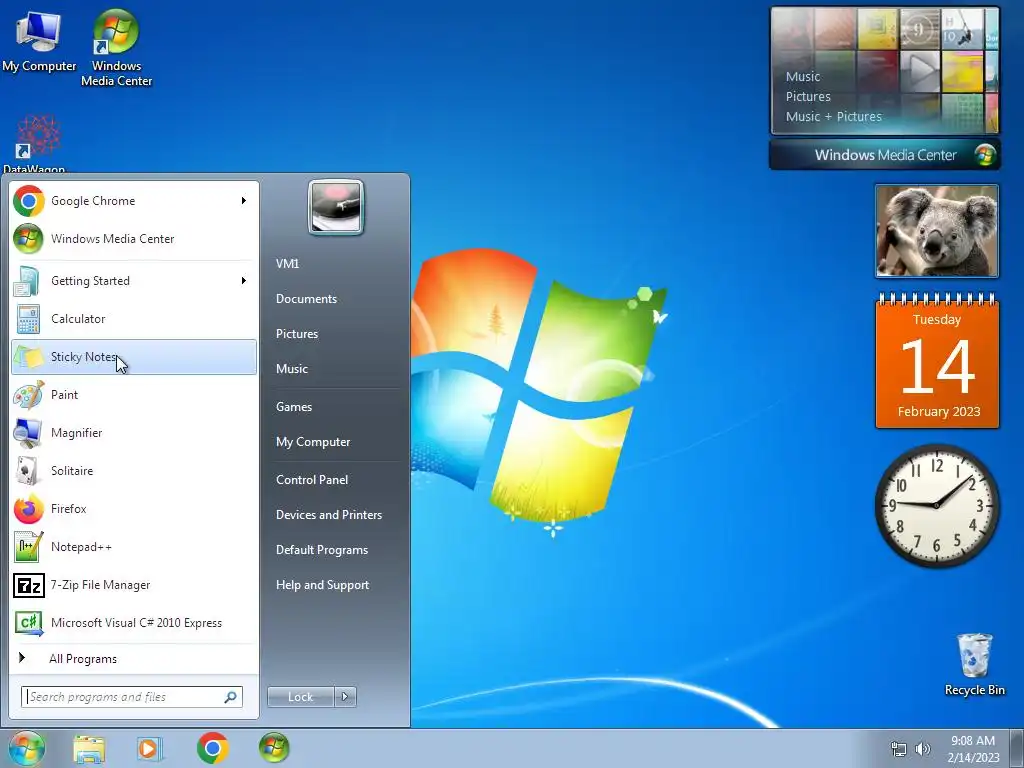1024x768 pixels.
Task: Click the user account picture
Action: [336, 207]
